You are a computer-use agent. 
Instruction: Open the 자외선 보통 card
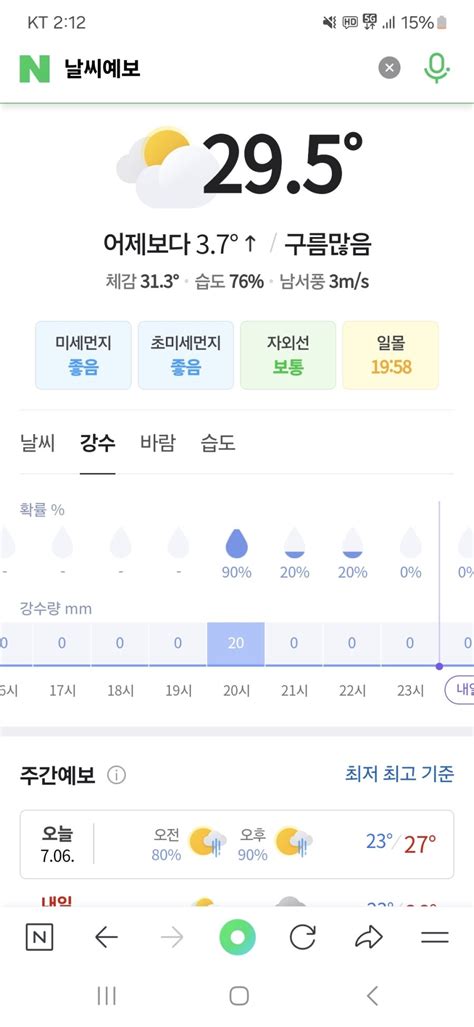(288, 355)
